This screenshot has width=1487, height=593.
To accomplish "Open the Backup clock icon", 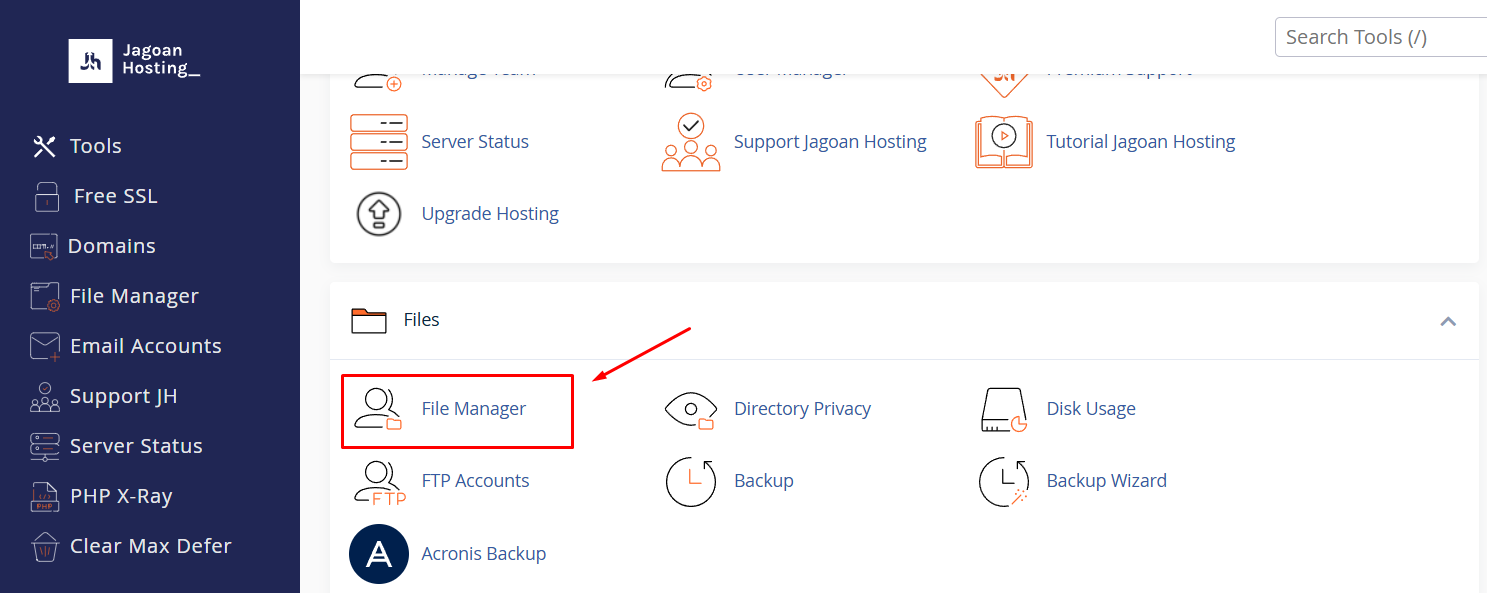I will [x=691, y=481].
